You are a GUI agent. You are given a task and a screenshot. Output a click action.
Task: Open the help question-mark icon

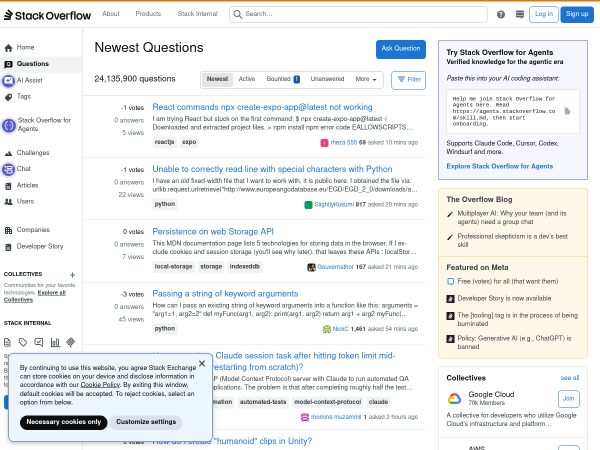click(501, 15)
